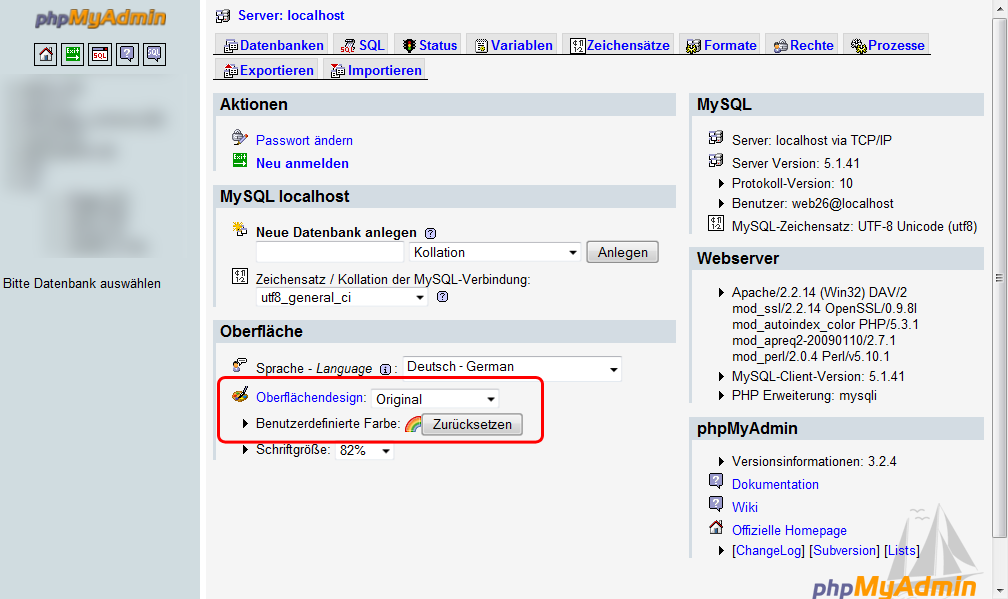
Task: Click the scrollbar down arrow at bottom right
Action: coord(1000,590)
